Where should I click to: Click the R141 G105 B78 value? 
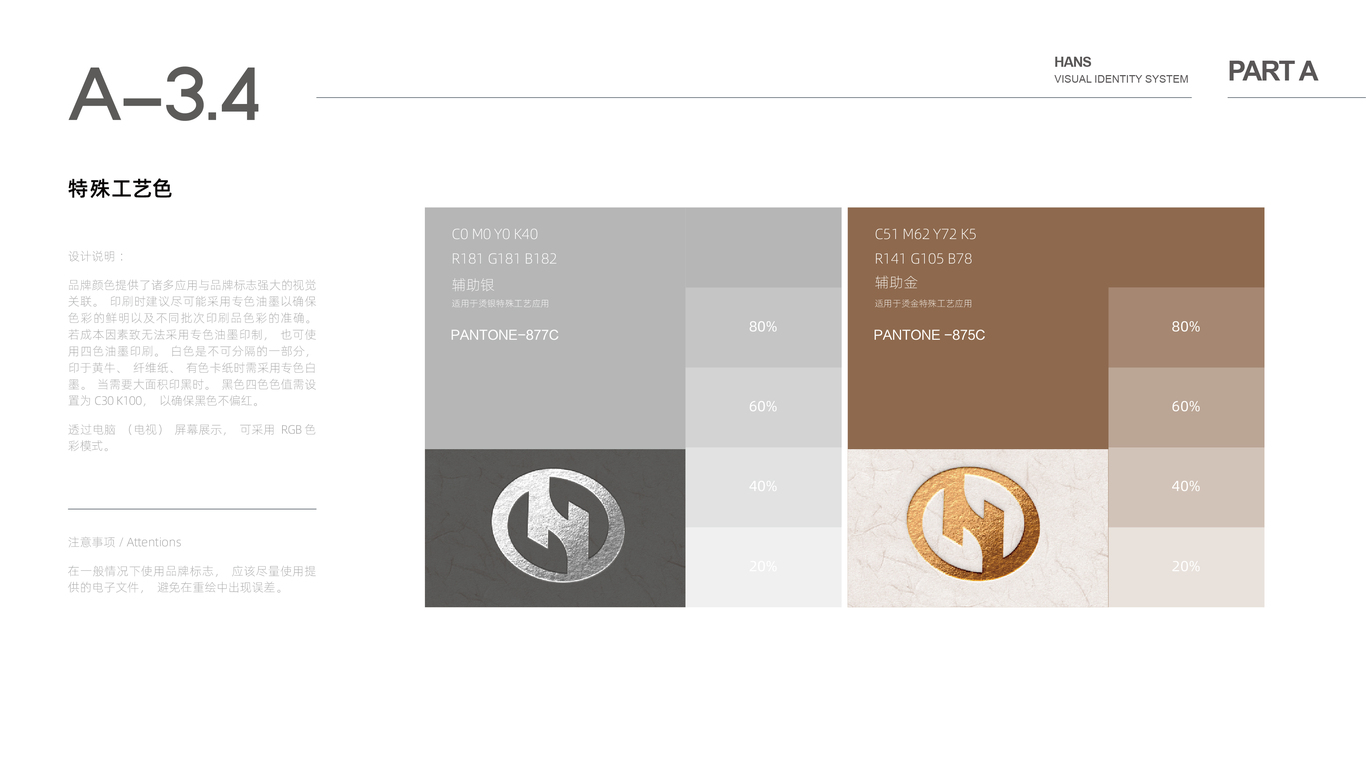923,259
